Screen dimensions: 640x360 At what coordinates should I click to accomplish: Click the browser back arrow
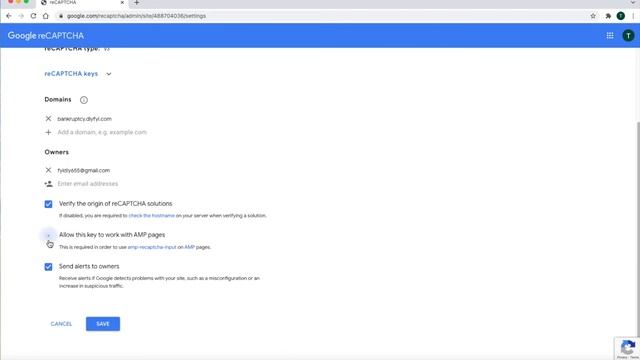9,16
